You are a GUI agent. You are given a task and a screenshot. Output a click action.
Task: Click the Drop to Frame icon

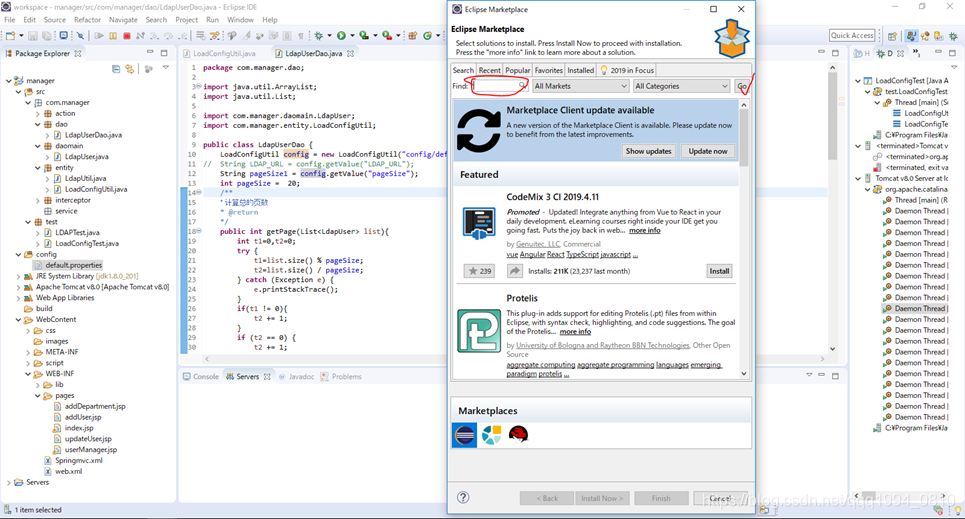point(201,36)
